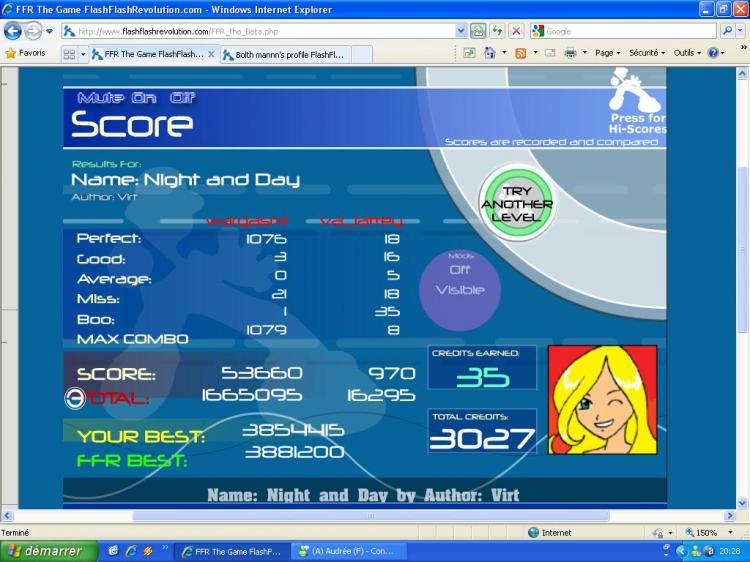Expand the Outils dropdown menu
750x562 pixels.
(687, 53)
